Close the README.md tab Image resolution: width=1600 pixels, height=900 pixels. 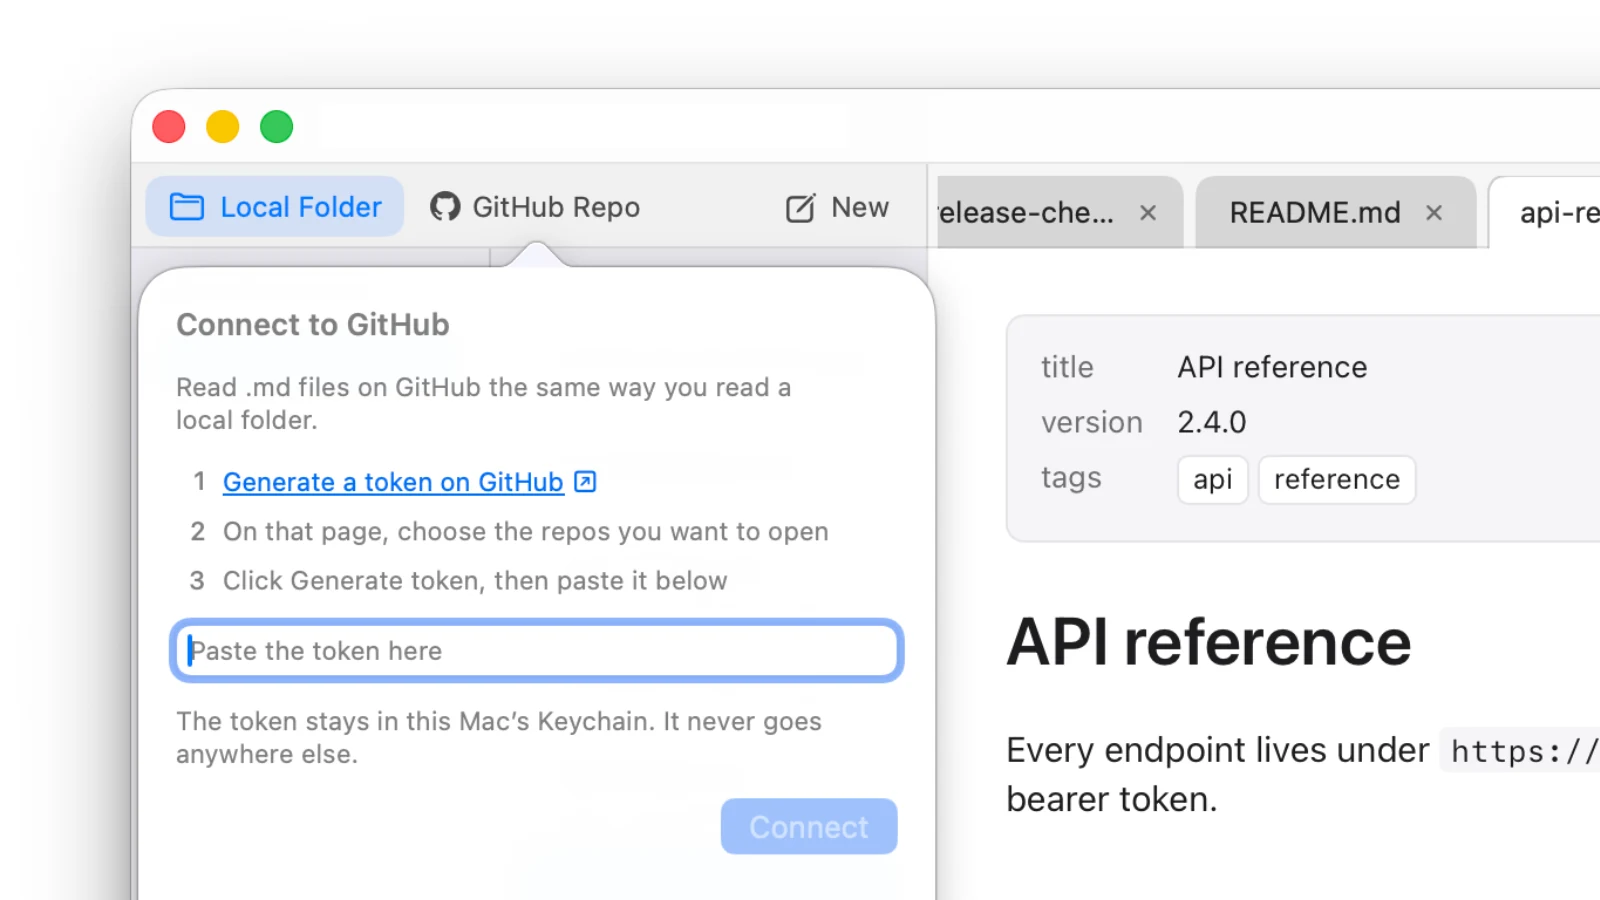pos(1434,213)
